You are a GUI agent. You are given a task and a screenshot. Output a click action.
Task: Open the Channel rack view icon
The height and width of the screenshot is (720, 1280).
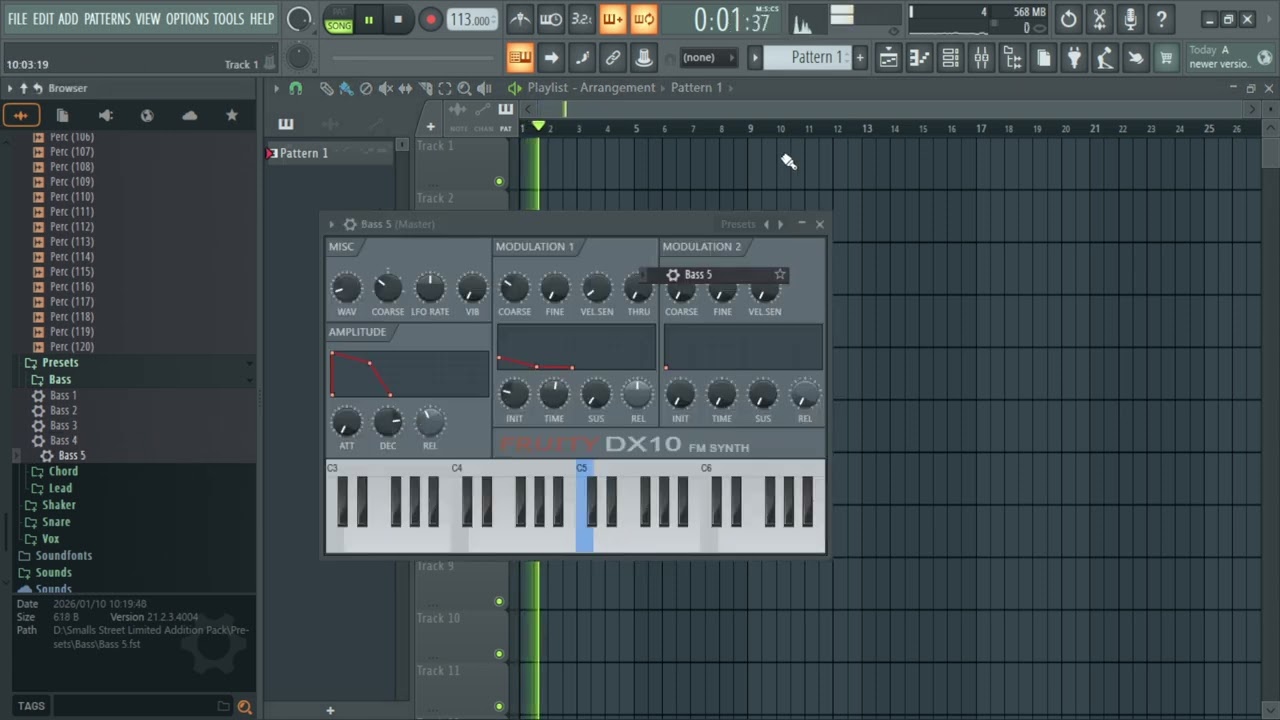coord(951,58)
